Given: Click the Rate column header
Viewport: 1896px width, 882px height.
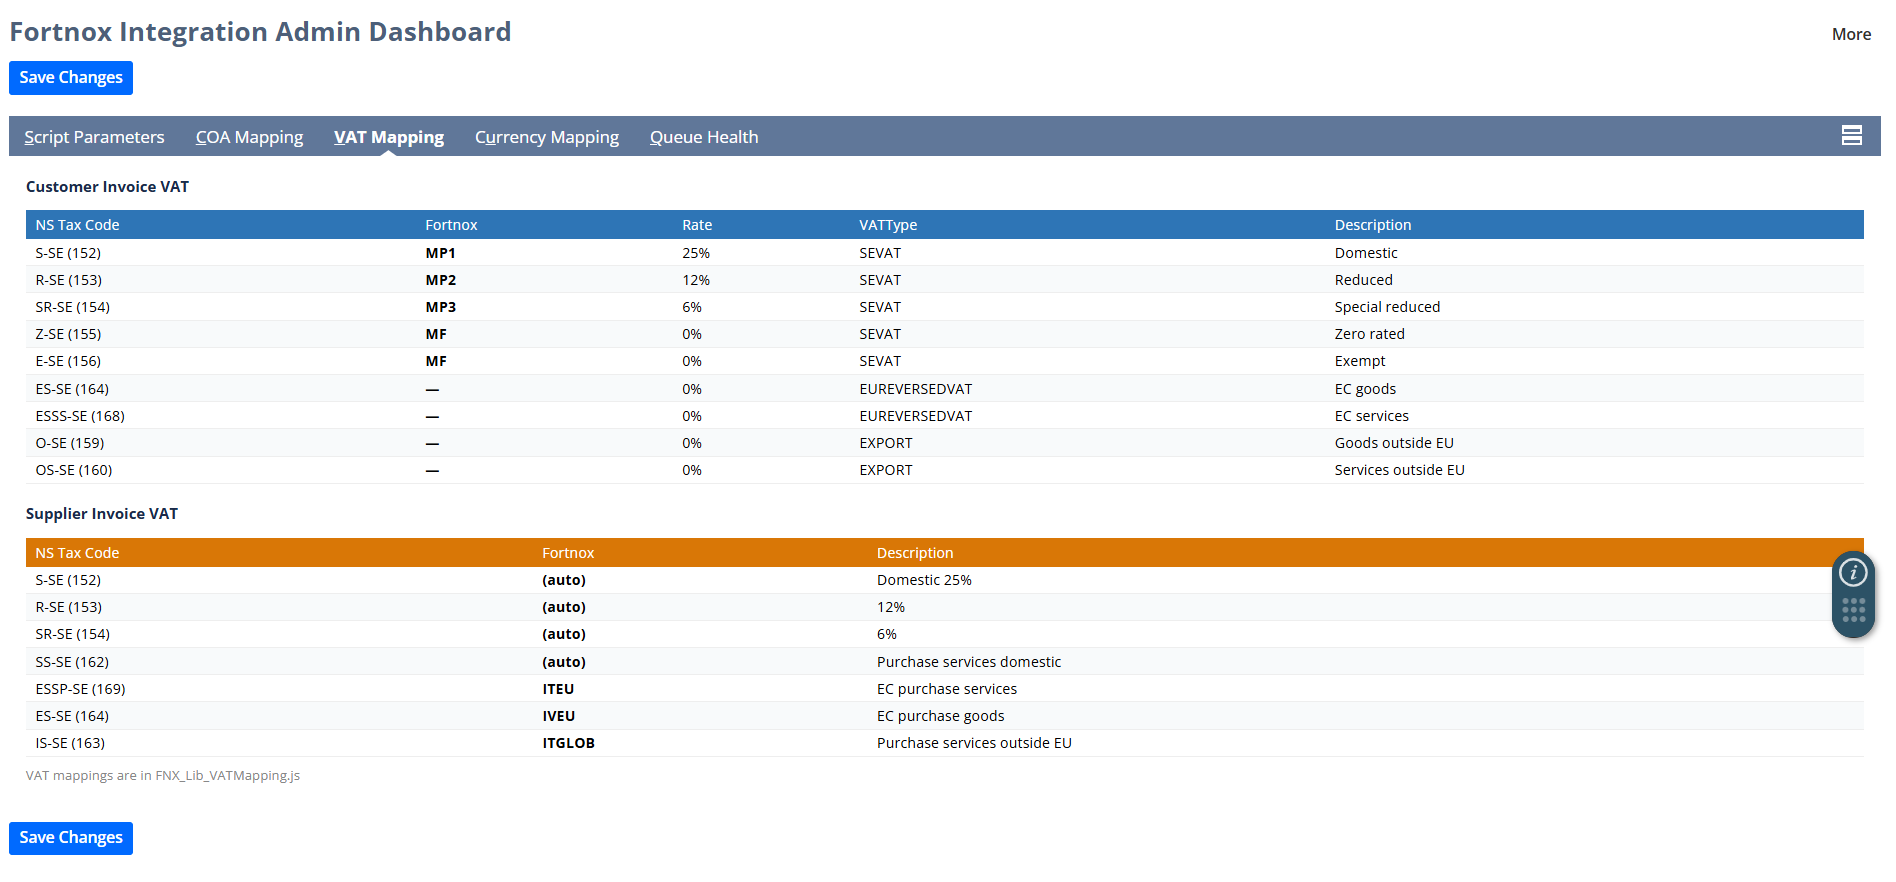Looking at the screenshot, I should point(697,225).
